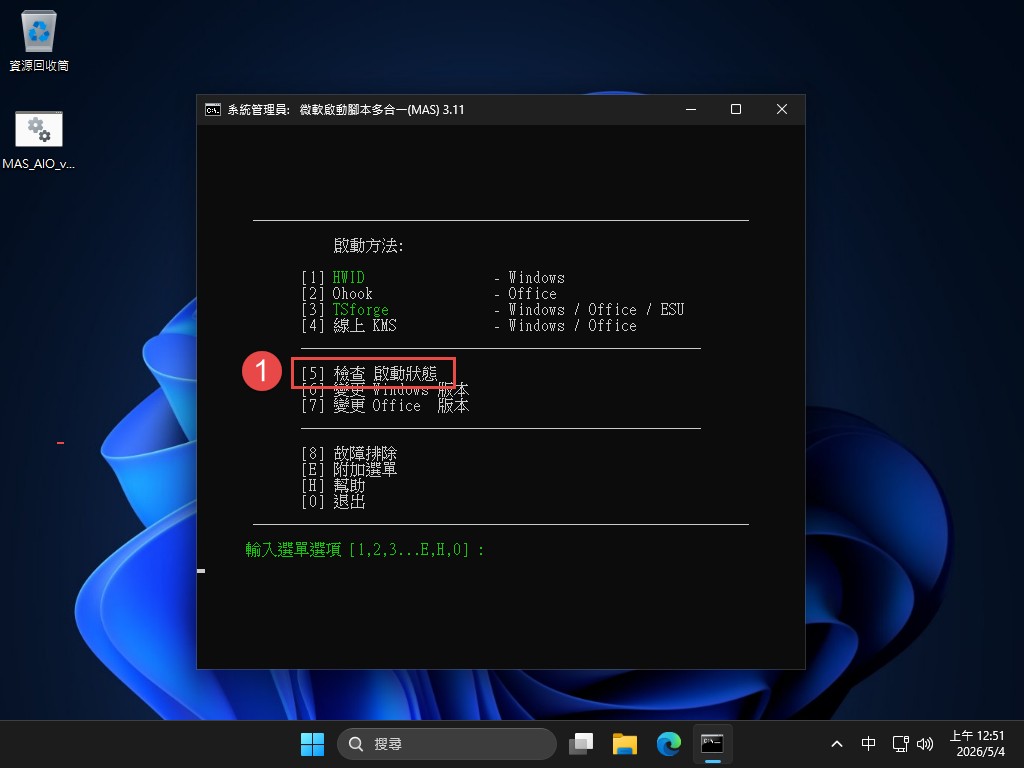Open Microsoft Edge from the taskbar
The image size is (1024, 768).
tap(668, 744)
